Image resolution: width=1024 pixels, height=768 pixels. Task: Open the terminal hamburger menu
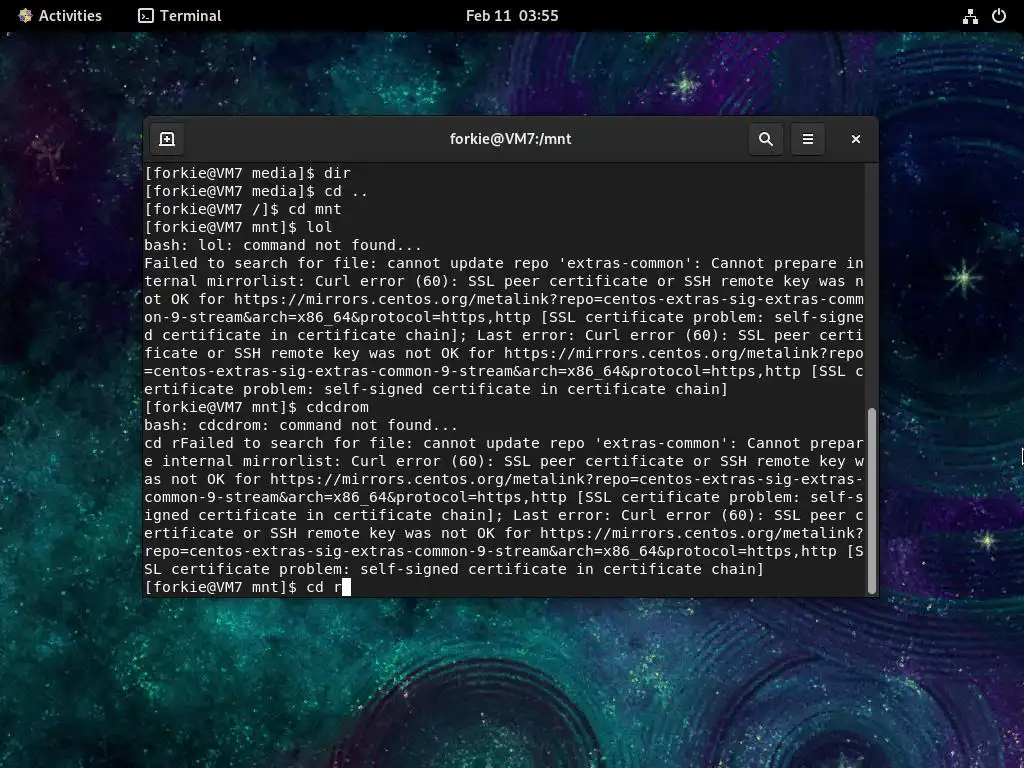point(808,139)
